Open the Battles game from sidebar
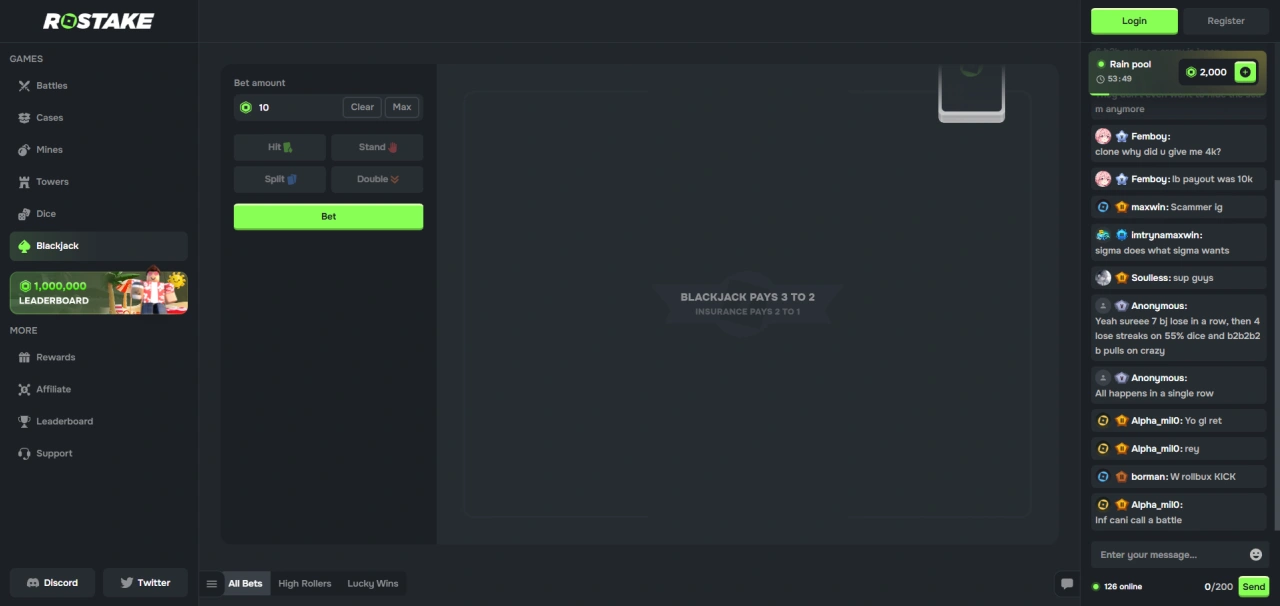Screen dimensions: 1280x606 98,86
